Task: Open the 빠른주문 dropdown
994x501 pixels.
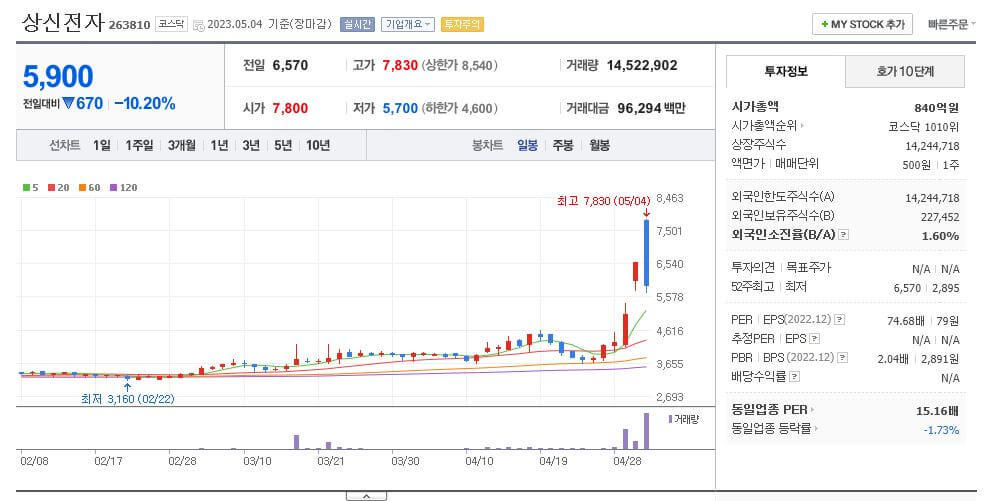Action: pyautogui.click(x=952, y=24)
